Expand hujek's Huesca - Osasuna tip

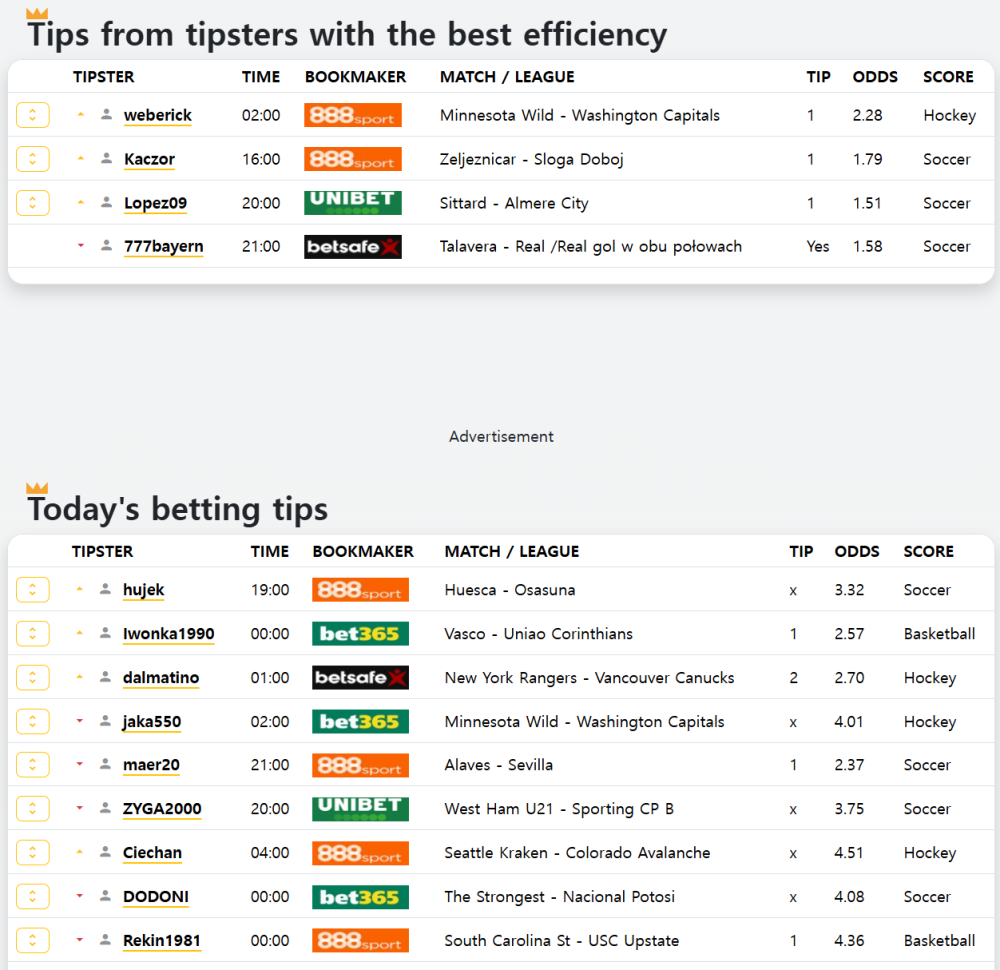coord(33,590)
